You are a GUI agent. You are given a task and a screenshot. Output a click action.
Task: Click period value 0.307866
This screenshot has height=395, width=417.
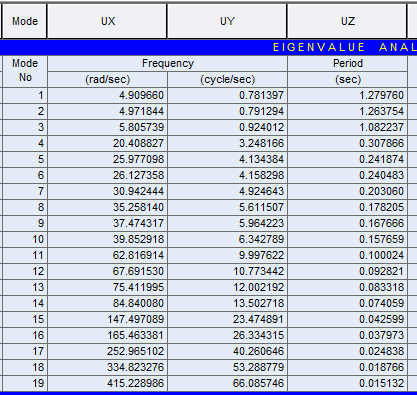[x=347, y=143]
